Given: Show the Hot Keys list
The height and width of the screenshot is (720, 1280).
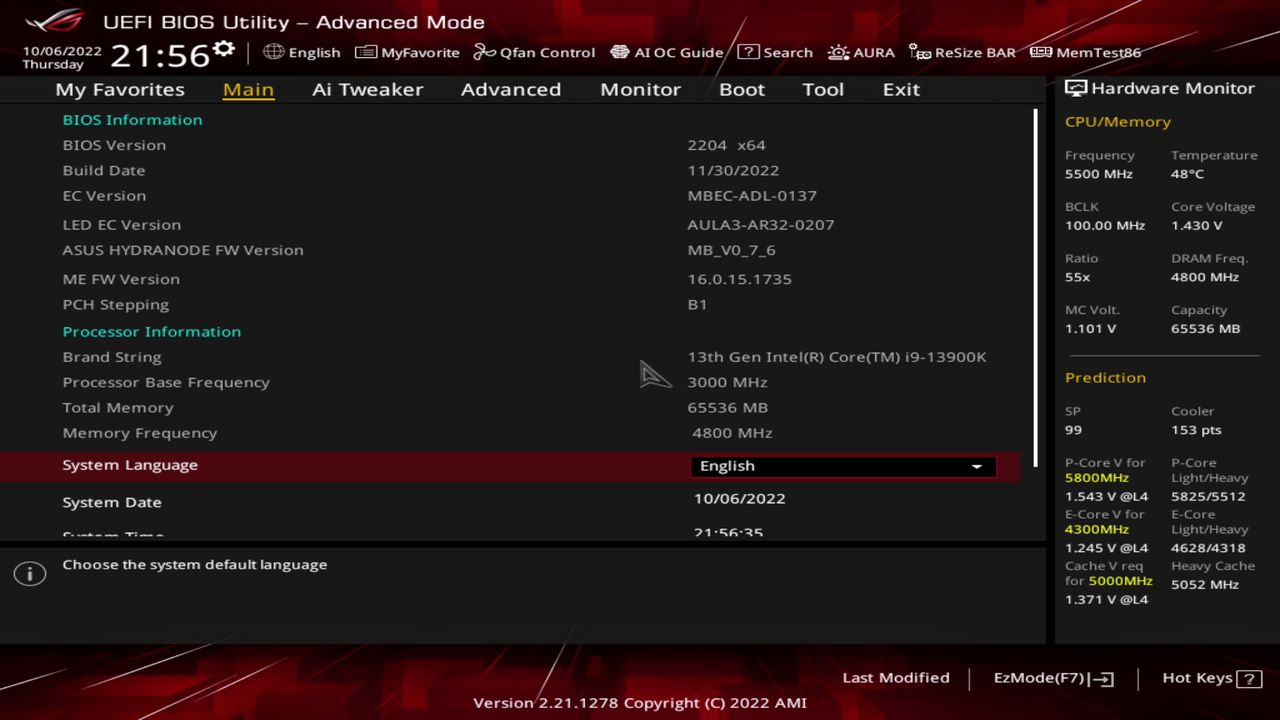Looking at the screenshot, I should [x=1211, y=678].
